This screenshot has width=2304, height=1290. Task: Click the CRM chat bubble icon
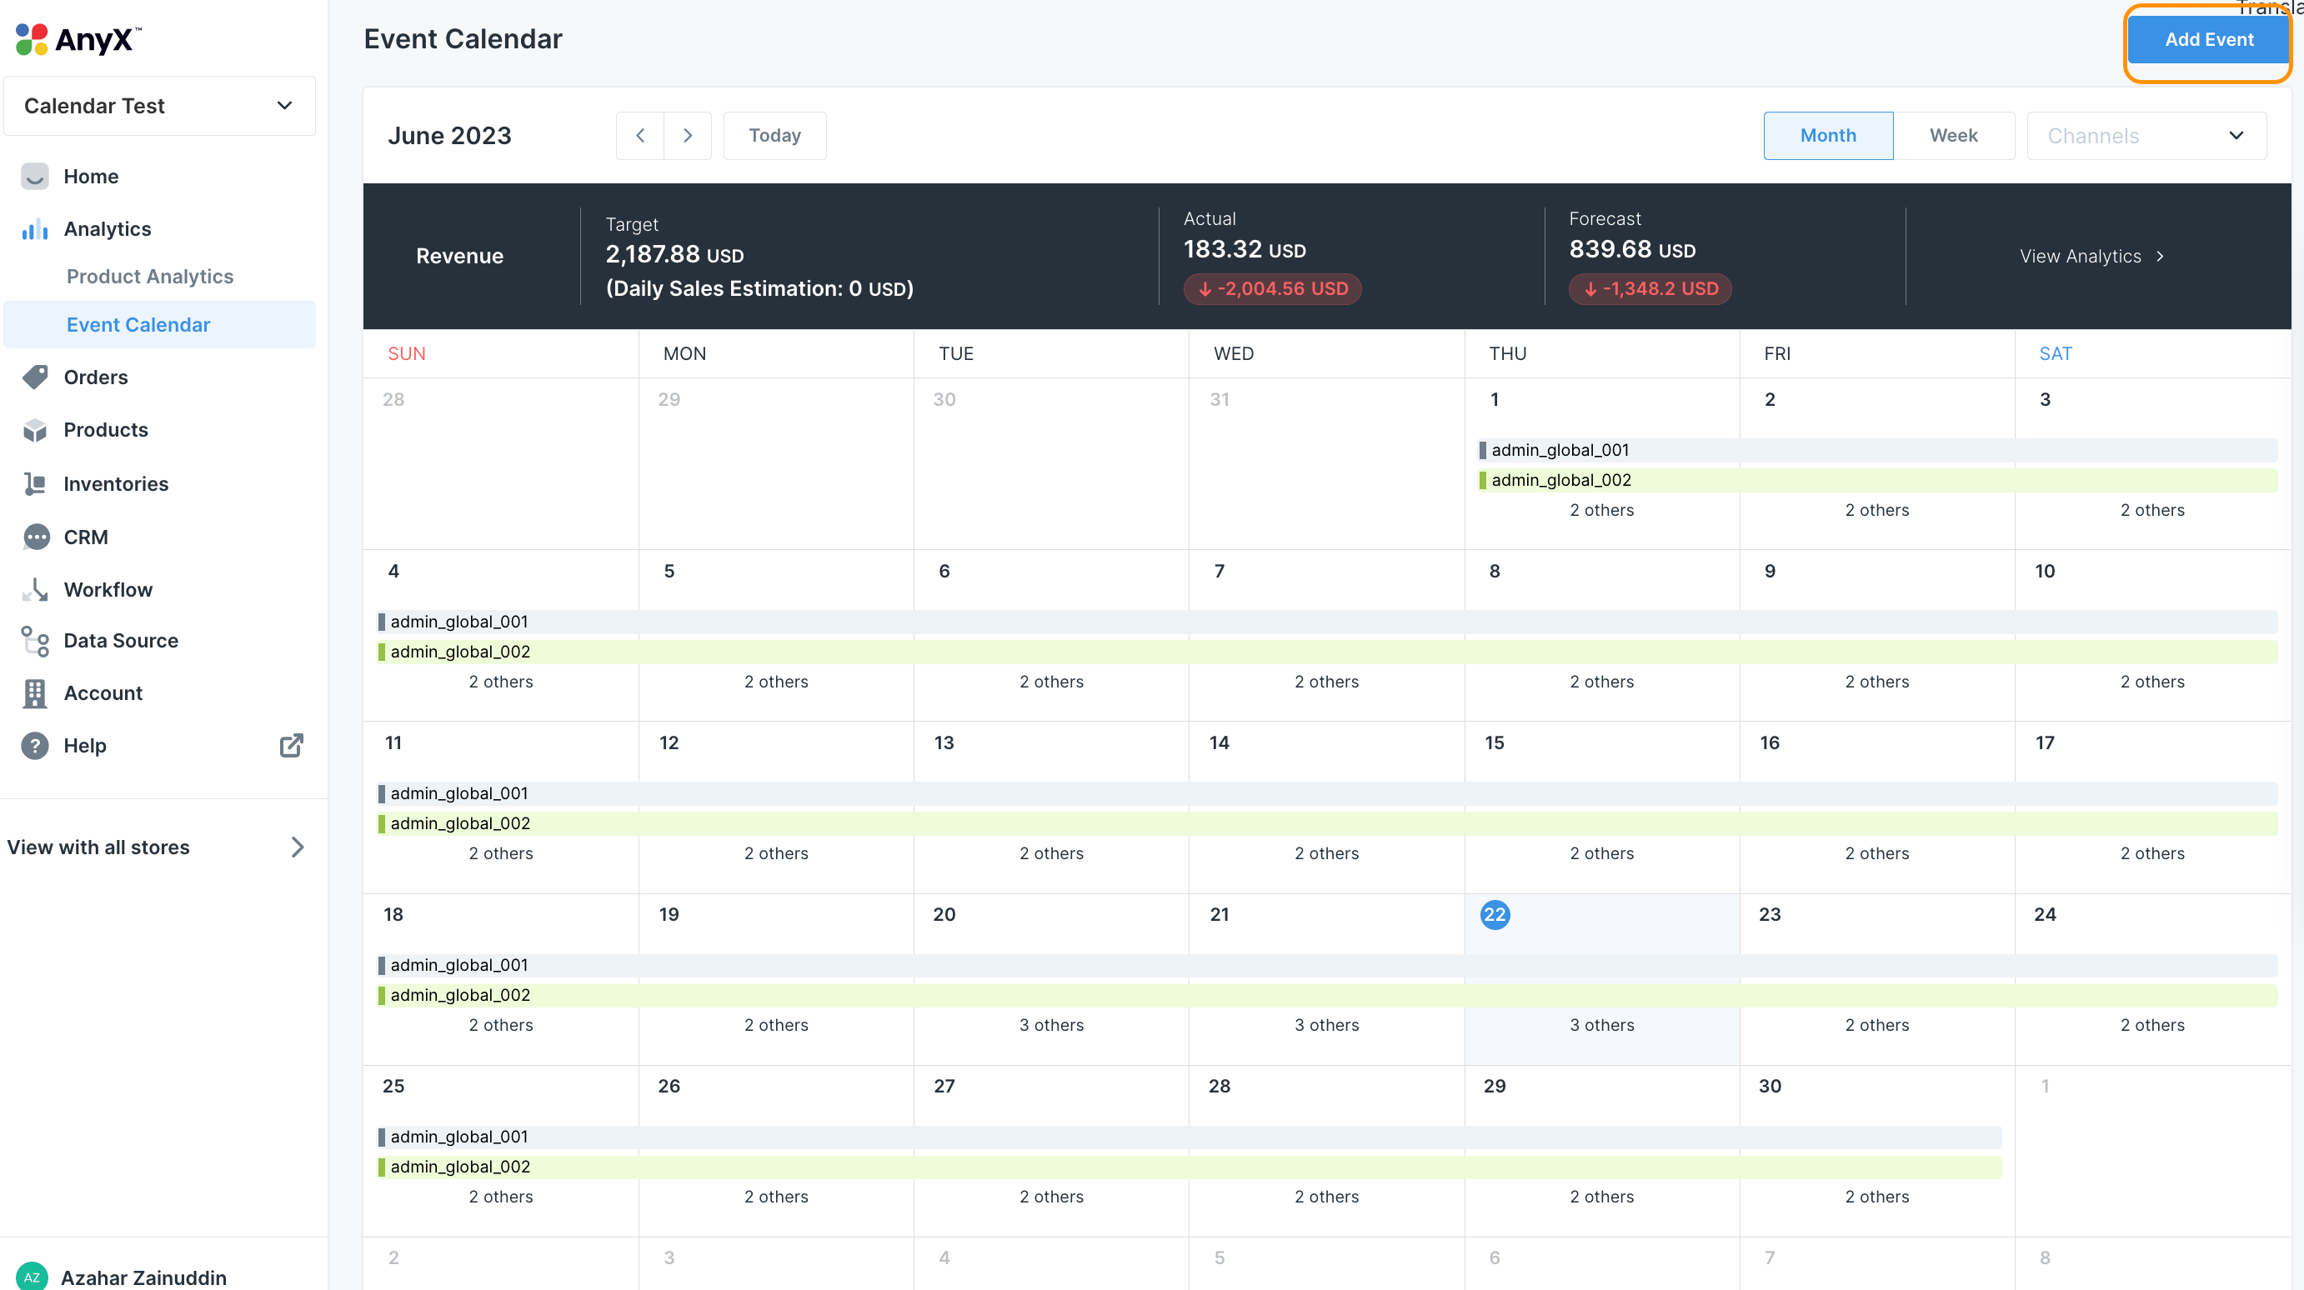(35, 537)
